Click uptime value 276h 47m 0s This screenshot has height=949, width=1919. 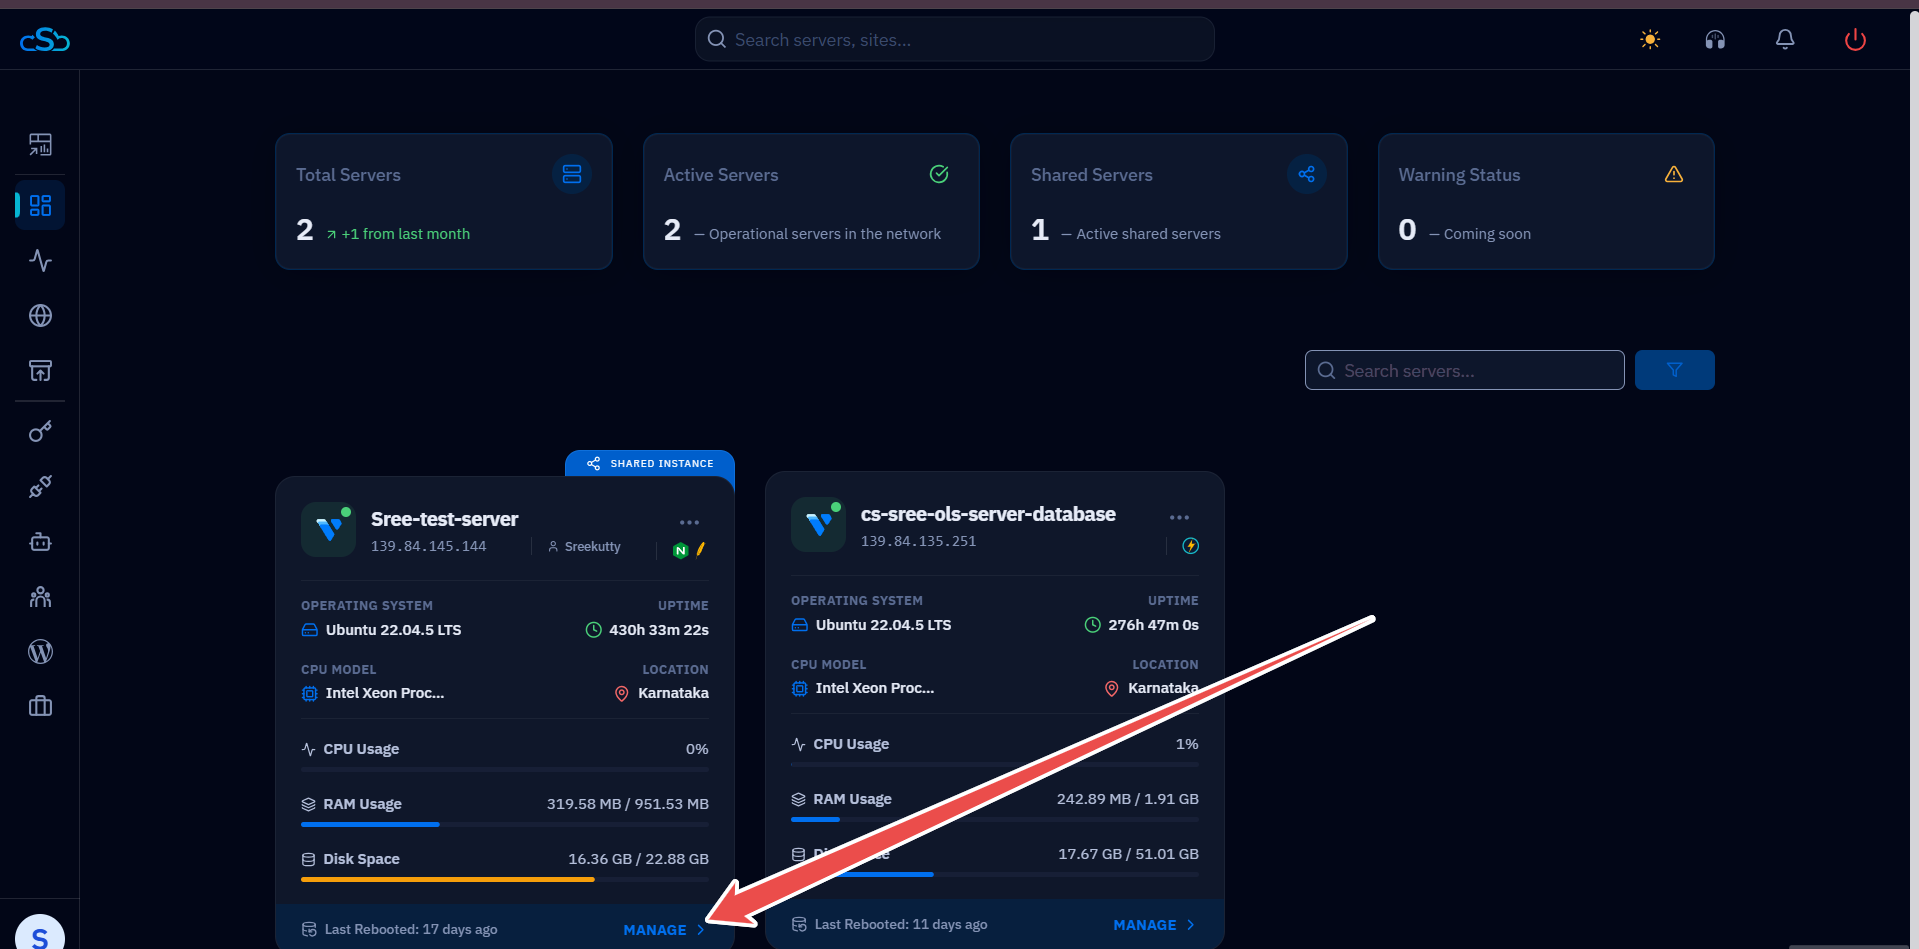point(1153,625)
